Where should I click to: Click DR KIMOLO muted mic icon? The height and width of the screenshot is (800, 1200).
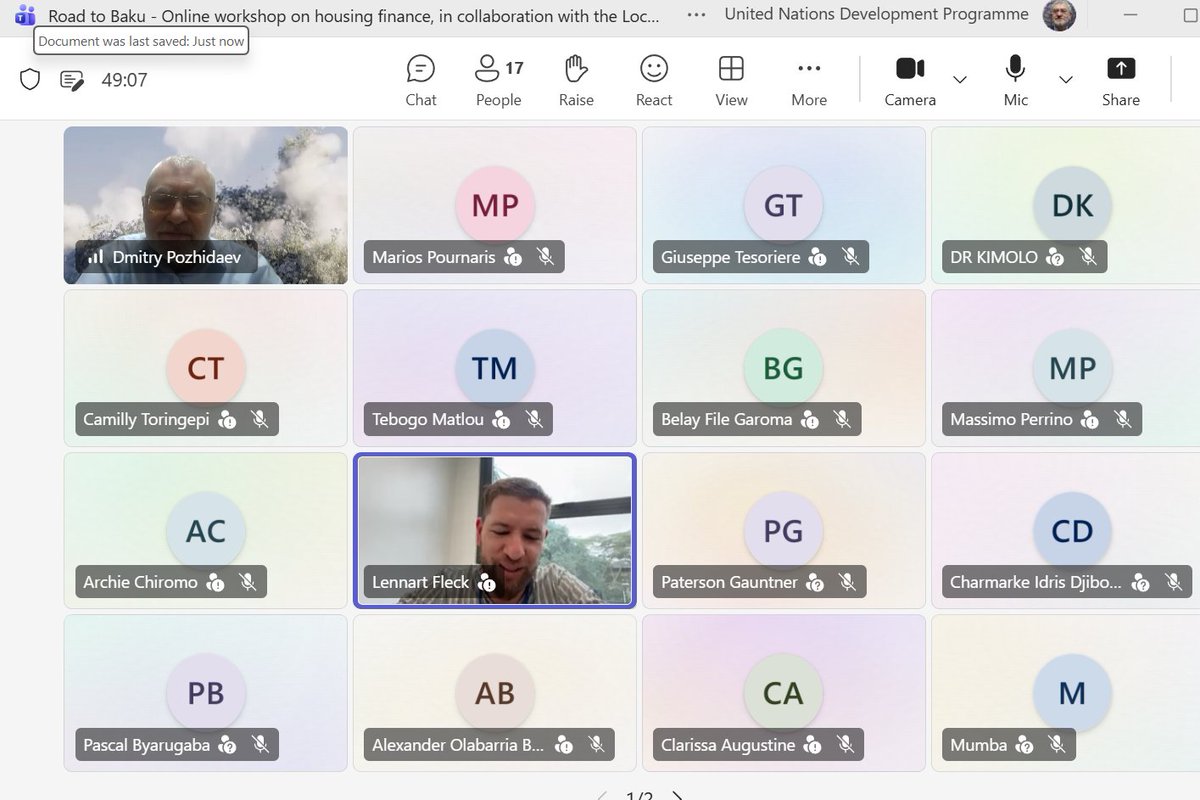[x=1088, y=257]
